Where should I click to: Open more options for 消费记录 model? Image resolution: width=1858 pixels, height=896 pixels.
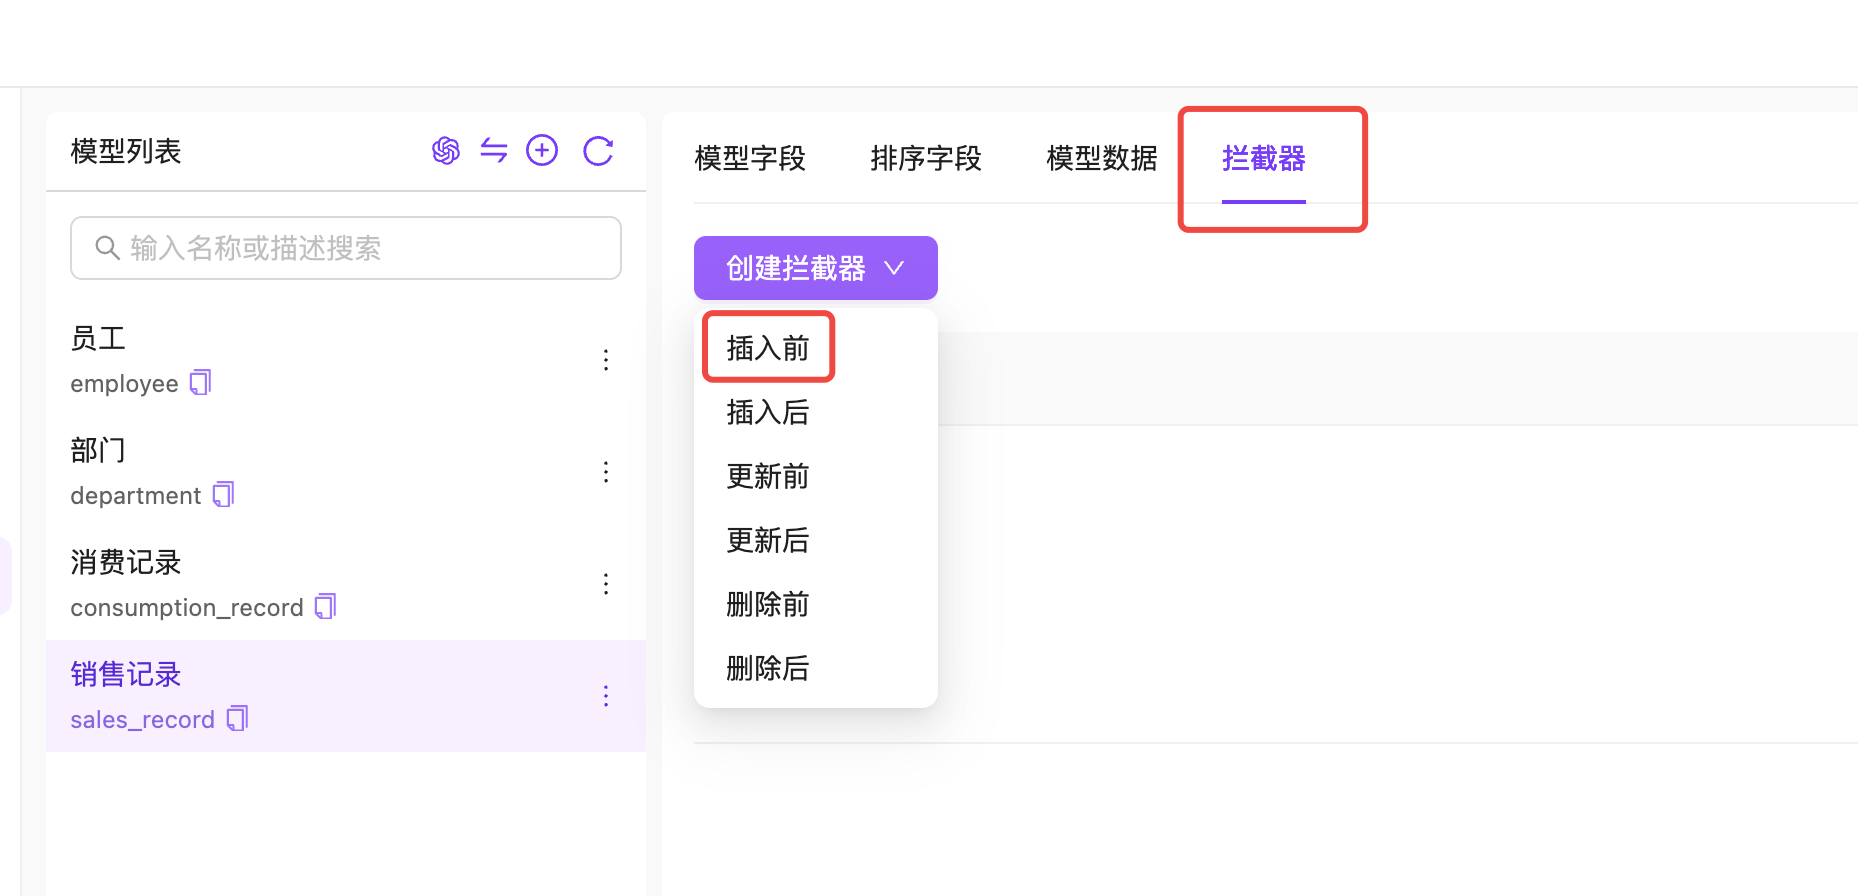pyautogui.click(x=606, y=584)
